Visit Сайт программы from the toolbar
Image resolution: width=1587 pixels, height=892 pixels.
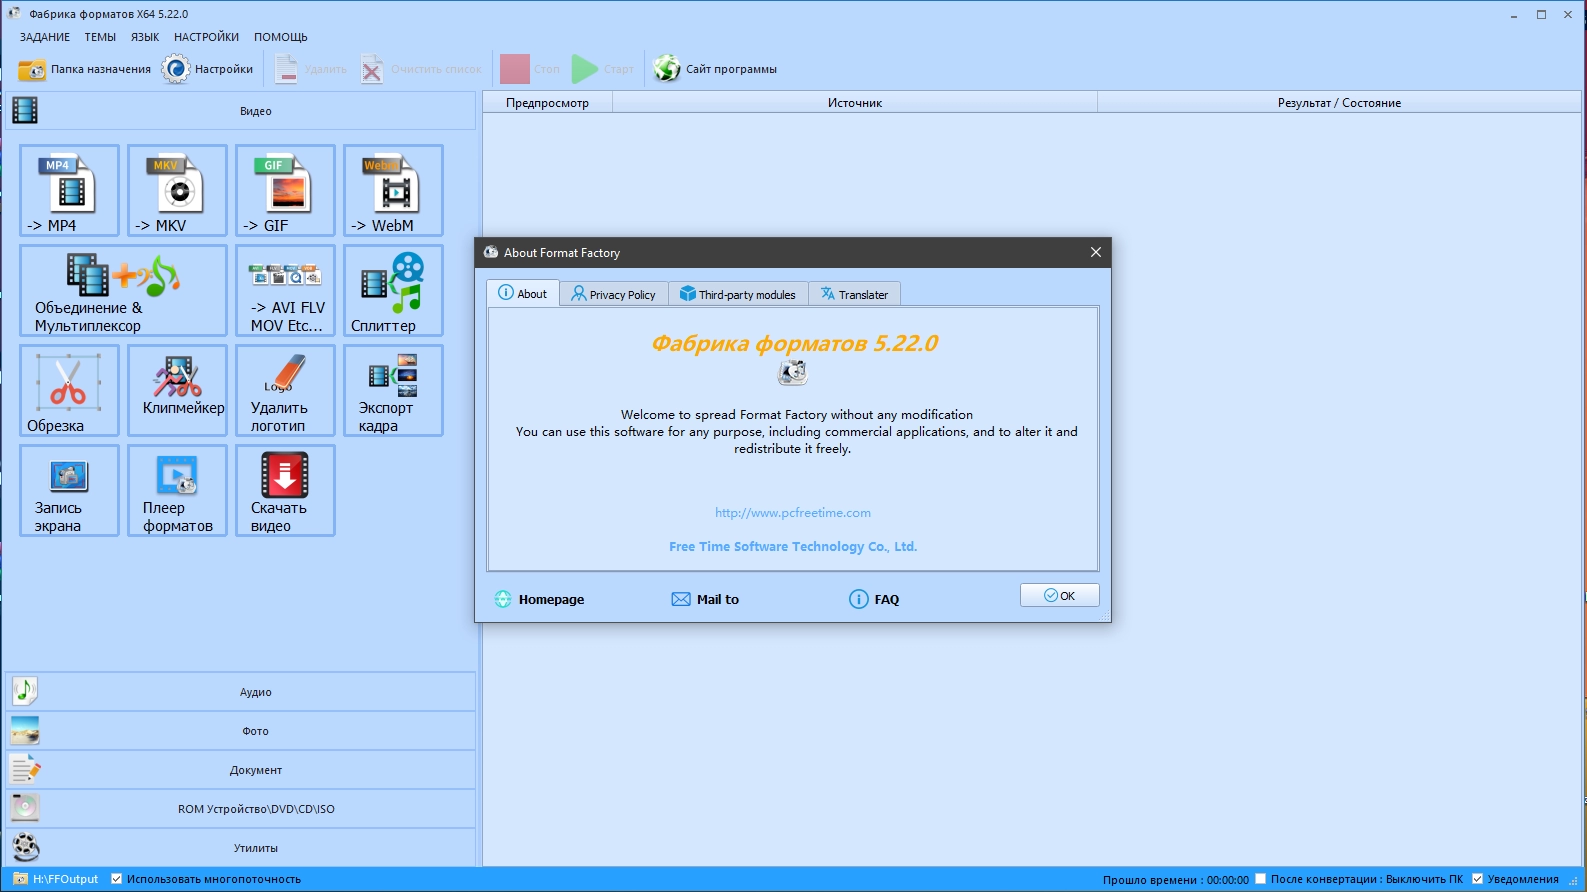(x=715, y=69)
